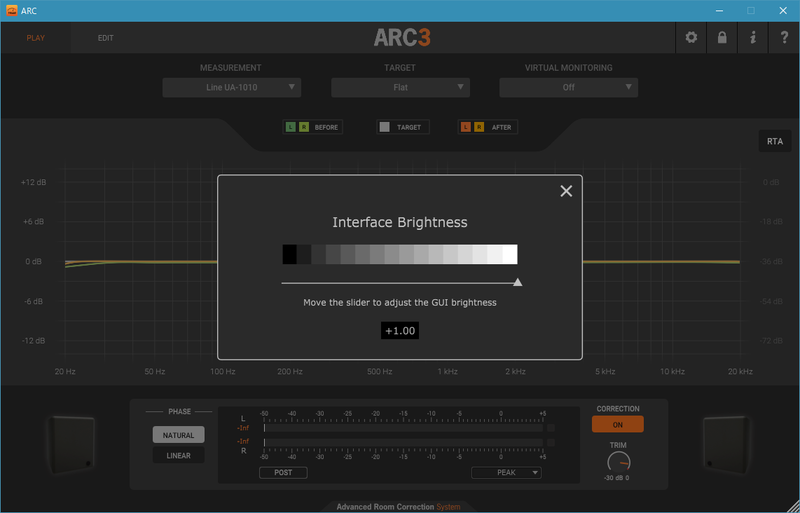Screen dimensions: 800x513
Task: Select Natural phase mode
Action: pyautogui.click(x=179, y=435)
